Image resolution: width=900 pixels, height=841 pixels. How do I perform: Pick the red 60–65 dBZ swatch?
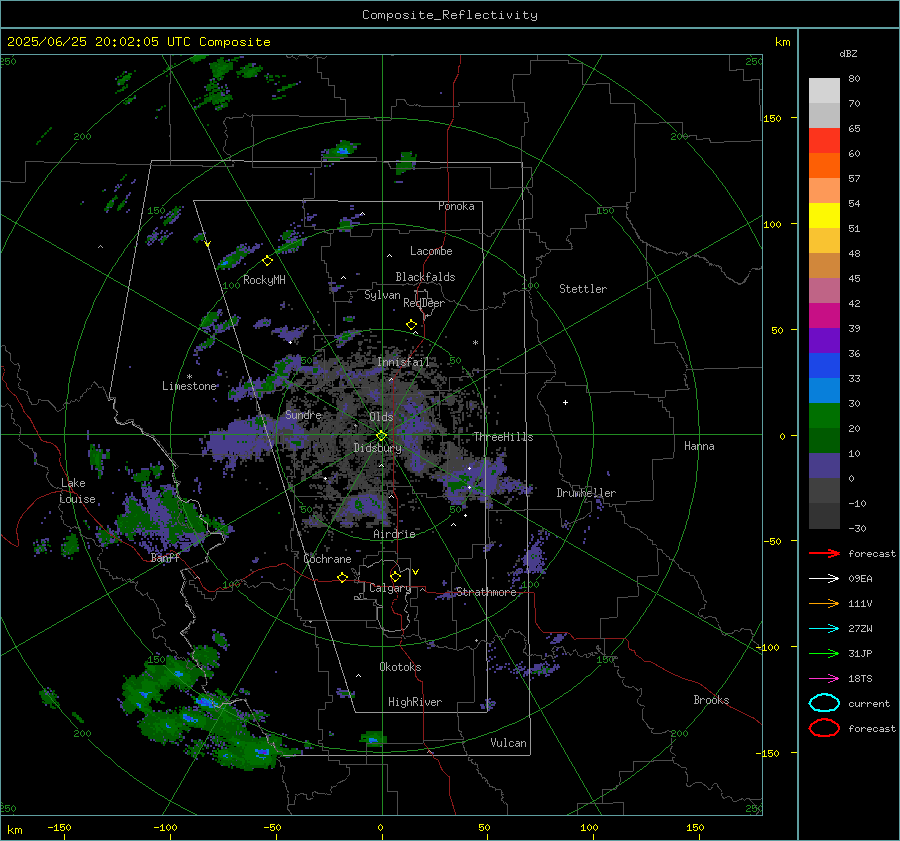point(824,141)
